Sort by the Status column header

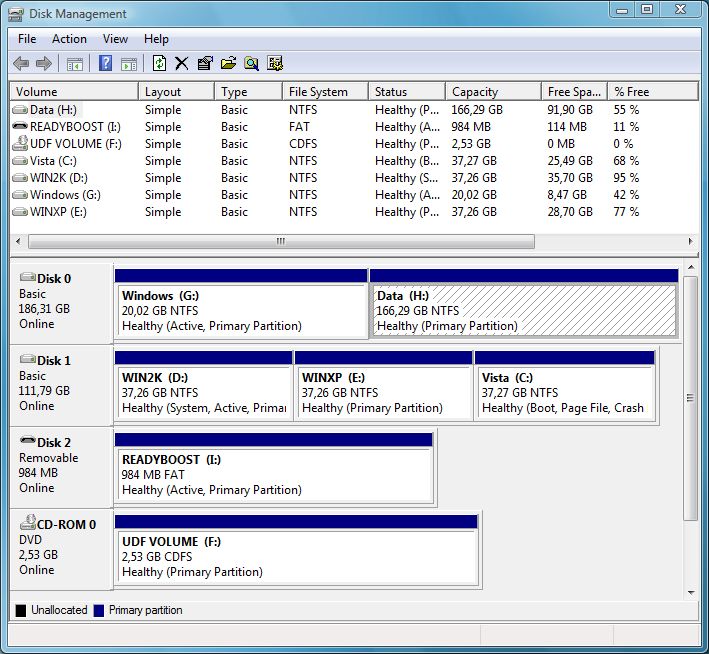406,91
